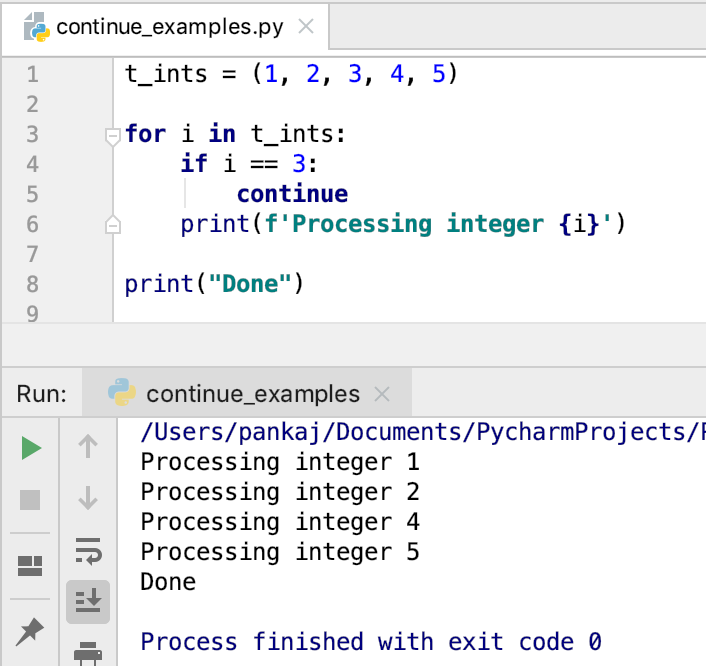The image size is (706, 666).
Task: Click the "Done" string literal
Action: [x=250, y=284]
